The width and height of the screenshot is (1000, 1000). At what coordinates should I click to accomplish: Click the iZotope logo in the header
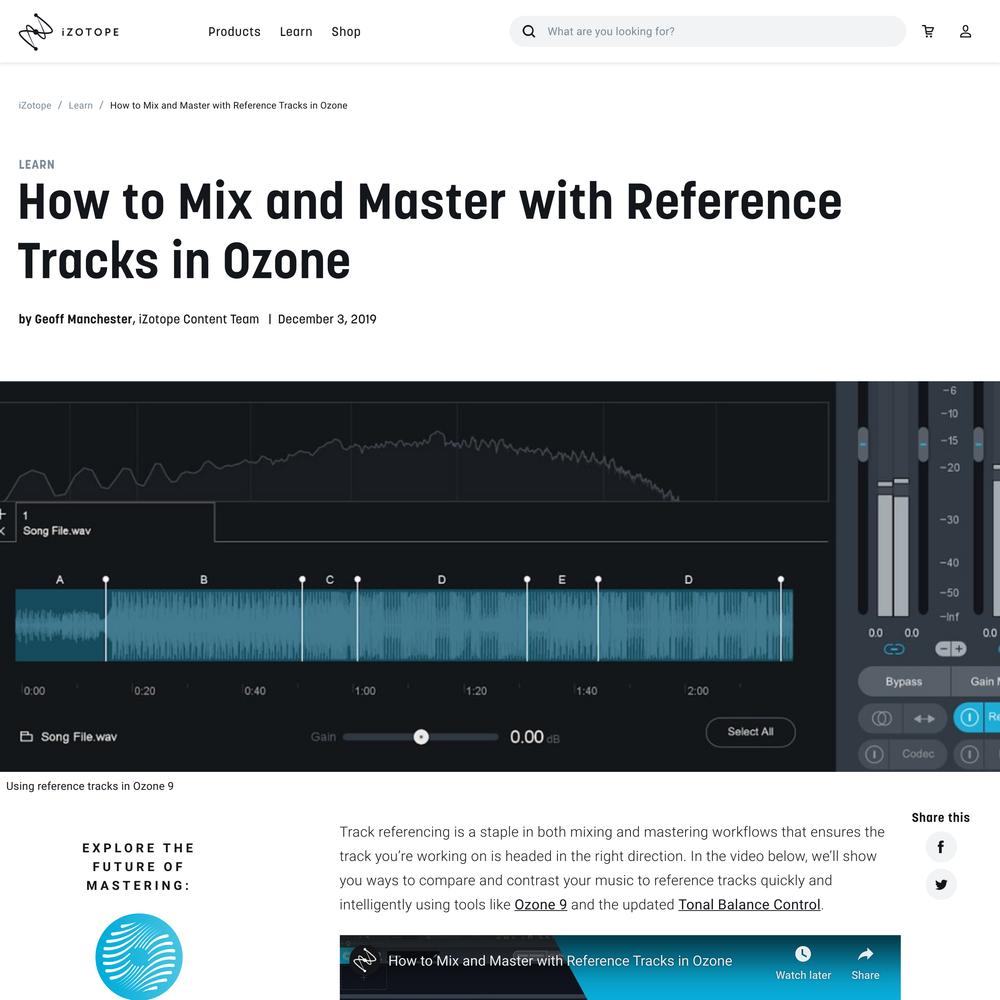coord(69,32)
